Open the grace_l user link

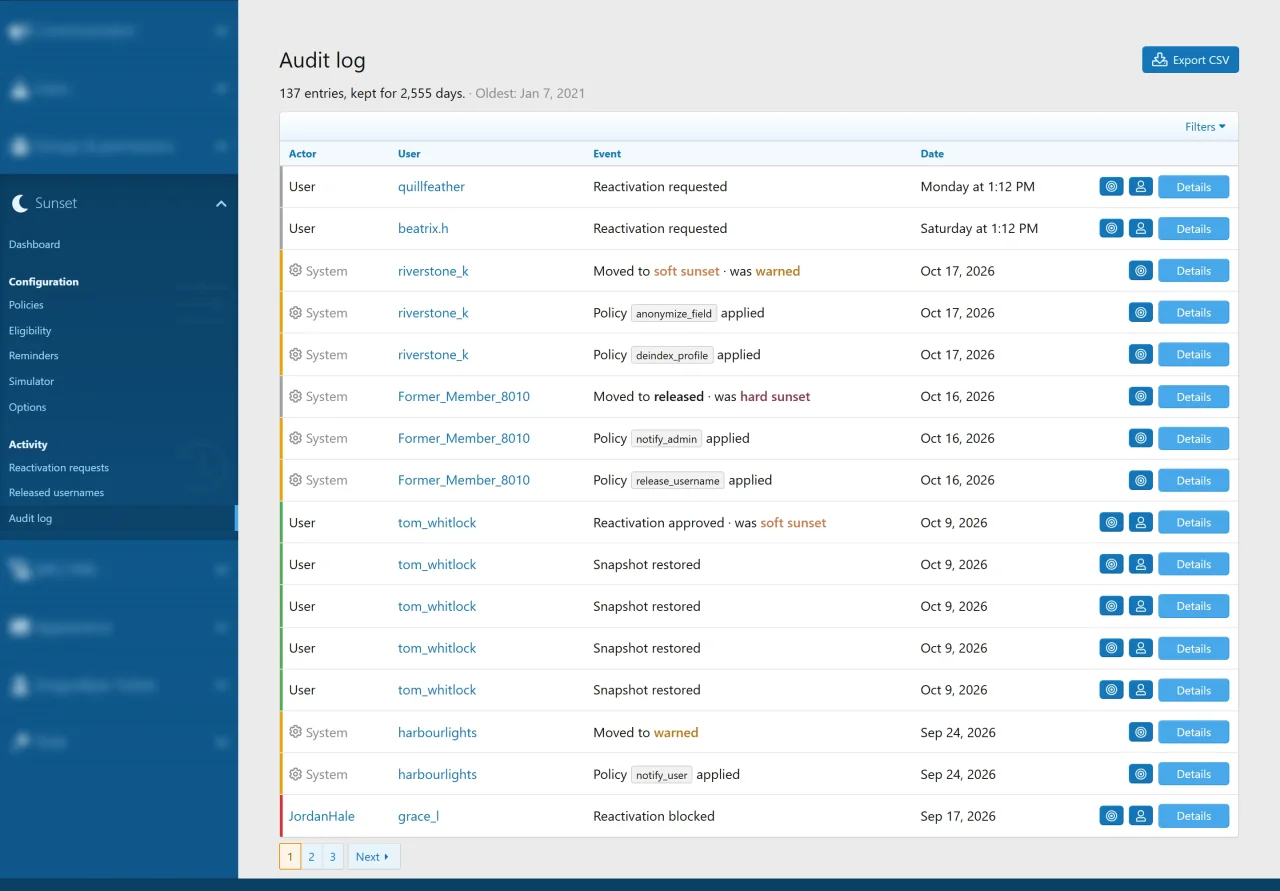418,816
